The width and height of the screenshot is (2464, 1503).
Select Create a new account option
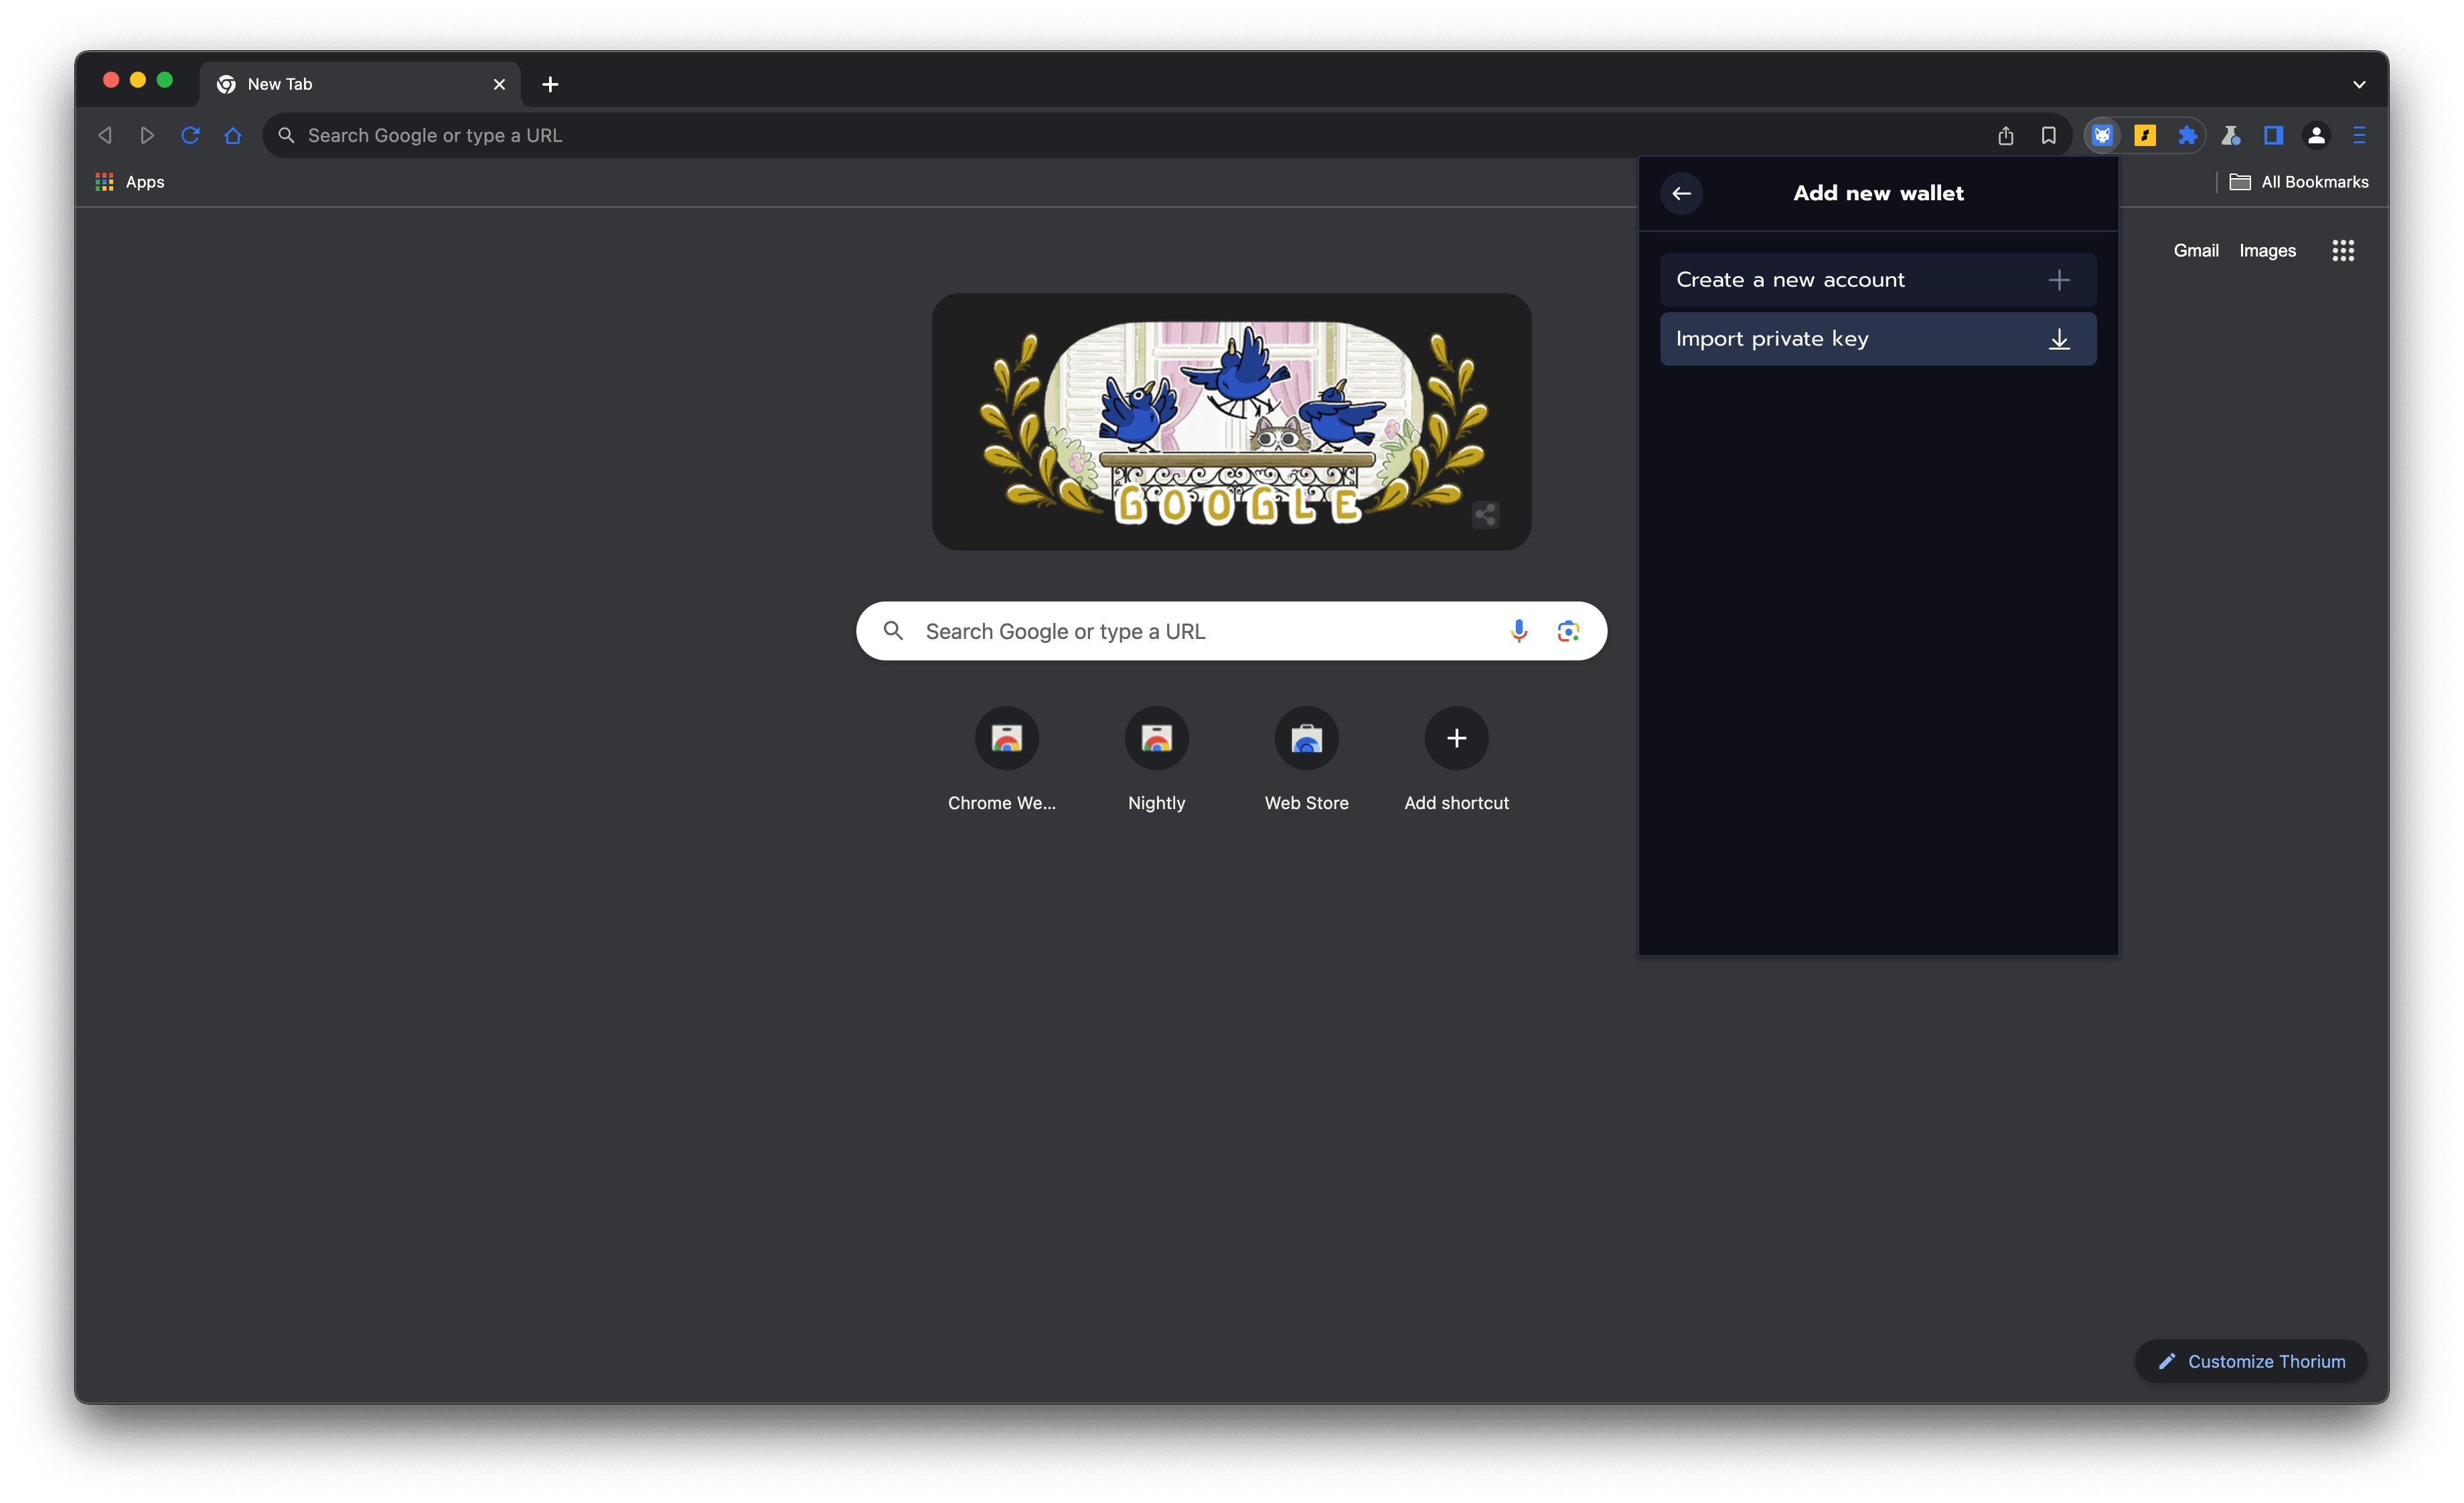(x=1877, y=280)
